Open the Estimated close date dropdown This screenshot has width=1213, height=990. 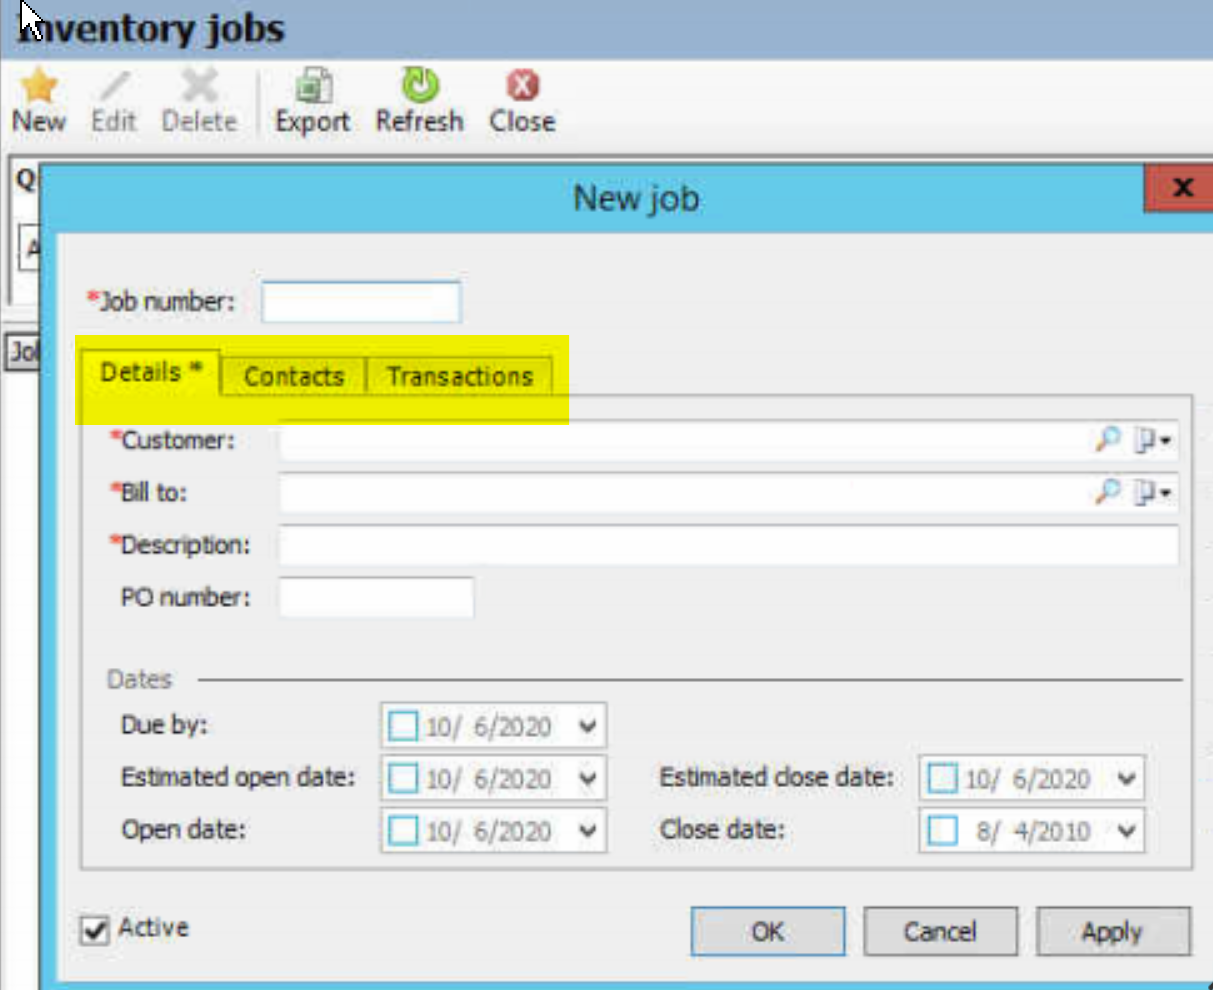pyautogui.click(x=1126, y=778)
